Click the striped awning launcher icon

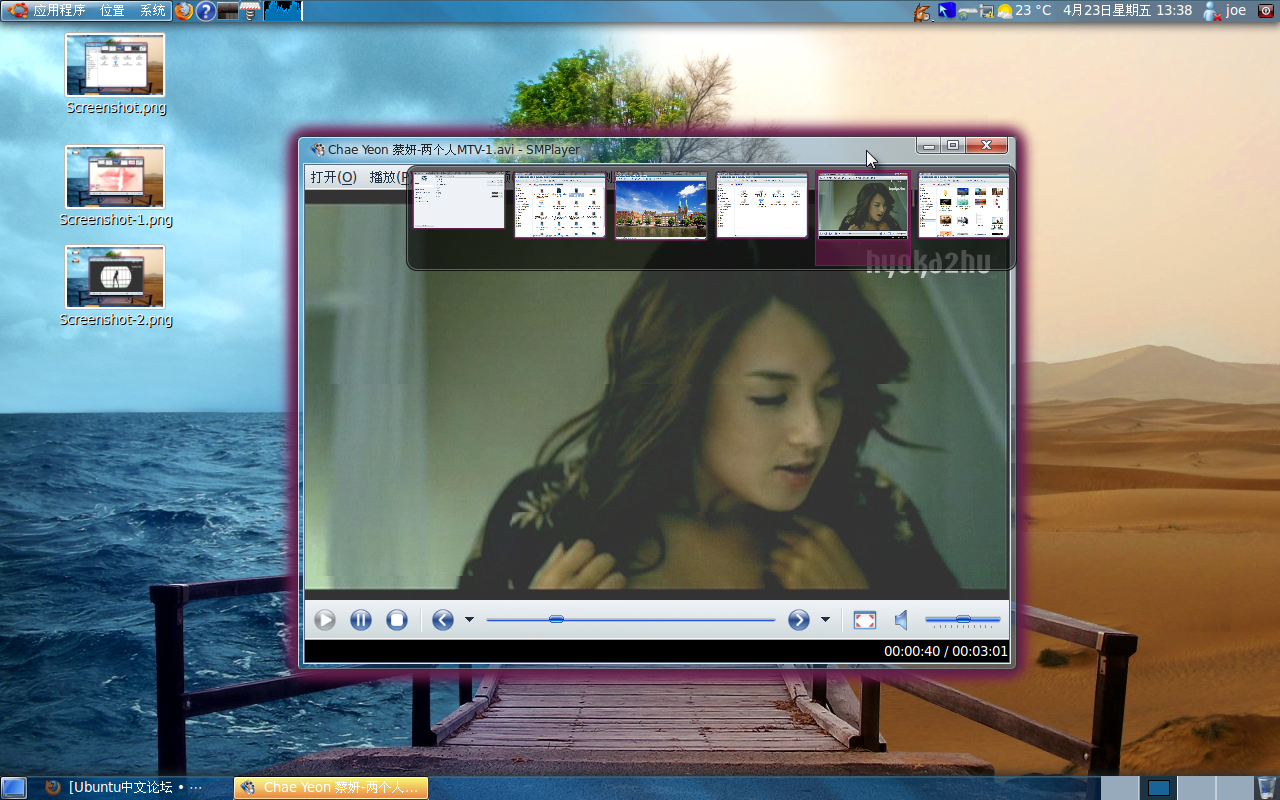[x=251, y=11]
